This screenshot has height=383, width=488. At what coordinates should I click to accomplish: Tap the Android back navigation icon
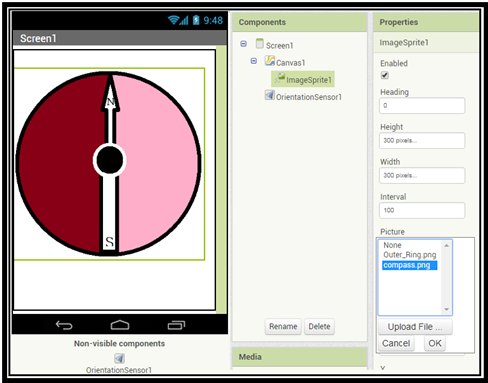[x=64, y=325]
